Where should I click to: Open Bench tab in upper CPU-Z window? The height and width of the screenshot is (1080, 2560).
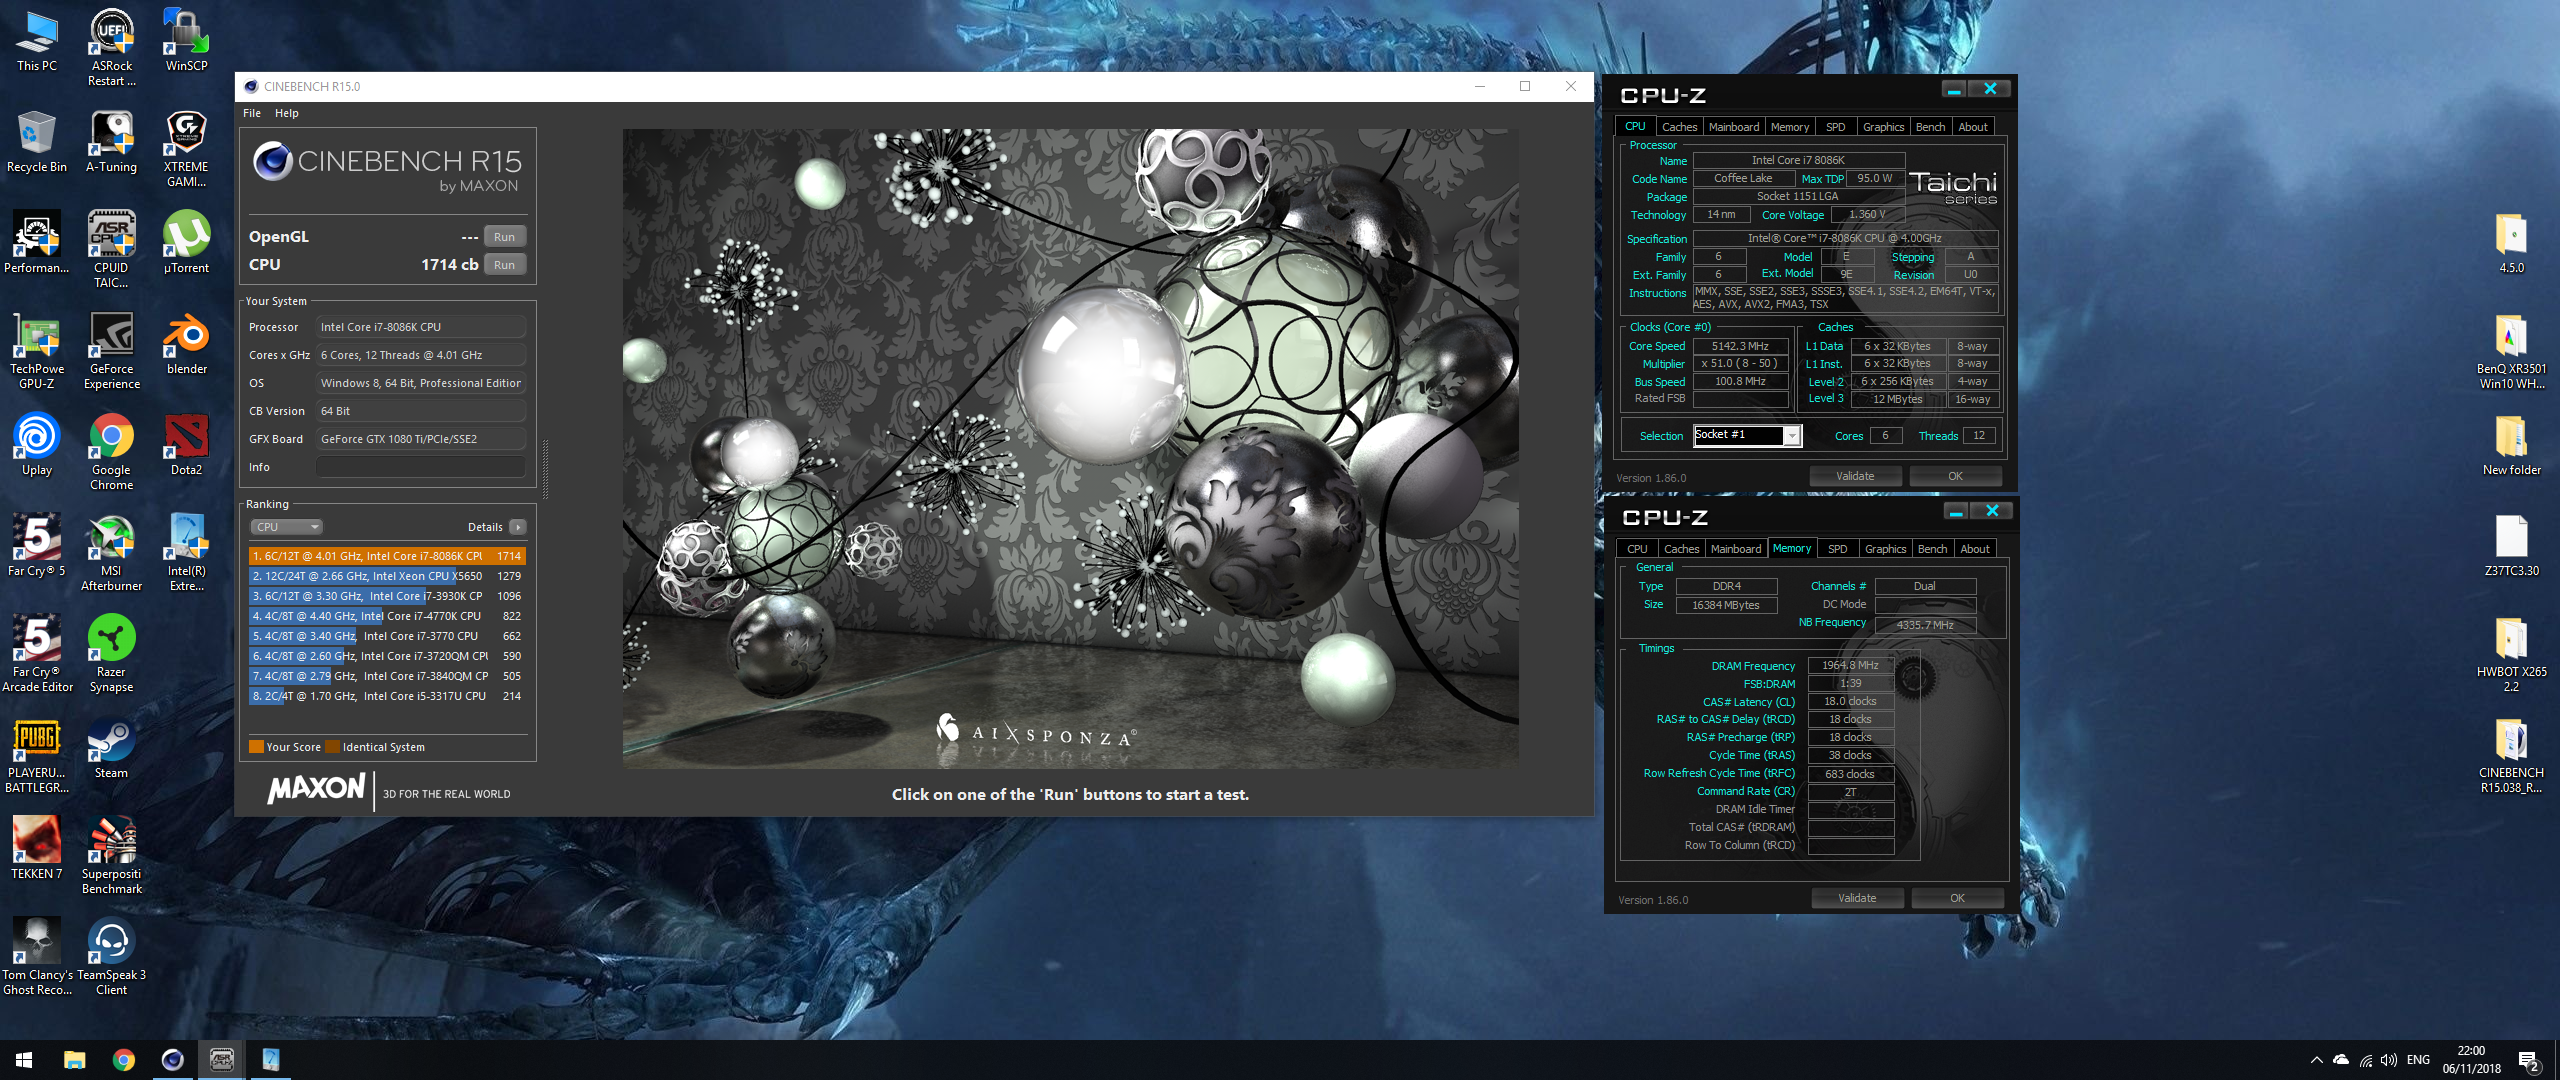(1930, 127)
